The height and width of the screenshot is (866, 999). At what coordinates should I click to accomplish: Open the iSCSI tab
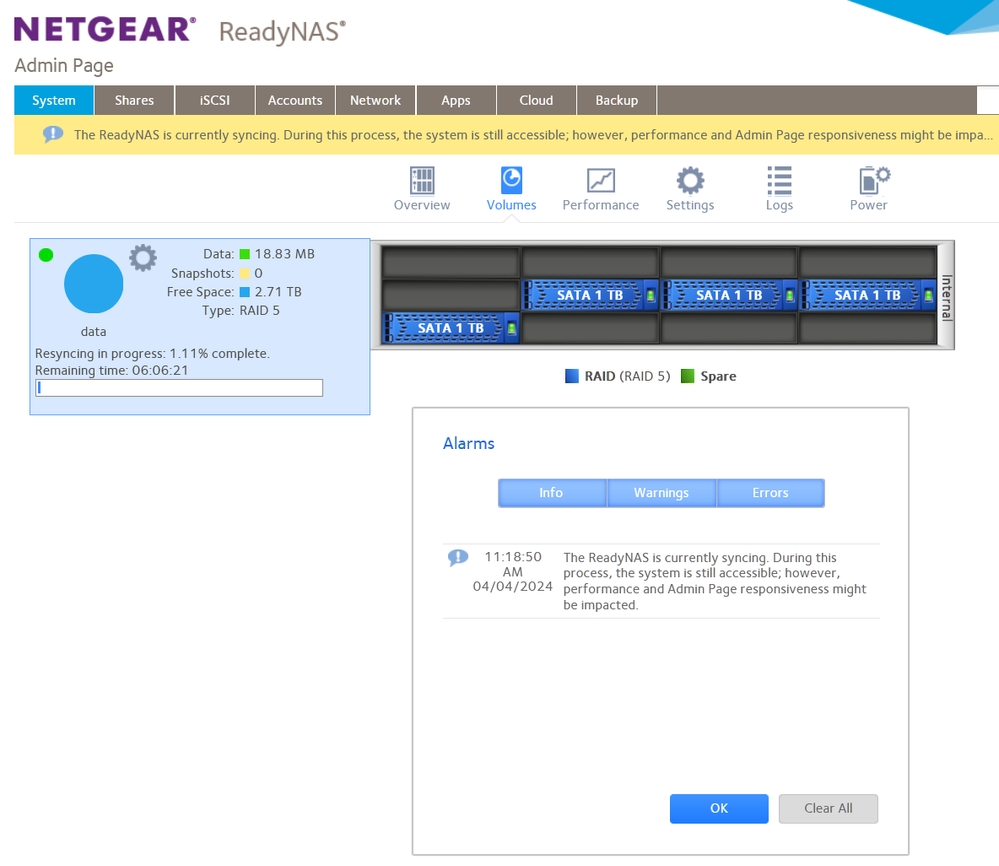(x=215, y=100)
